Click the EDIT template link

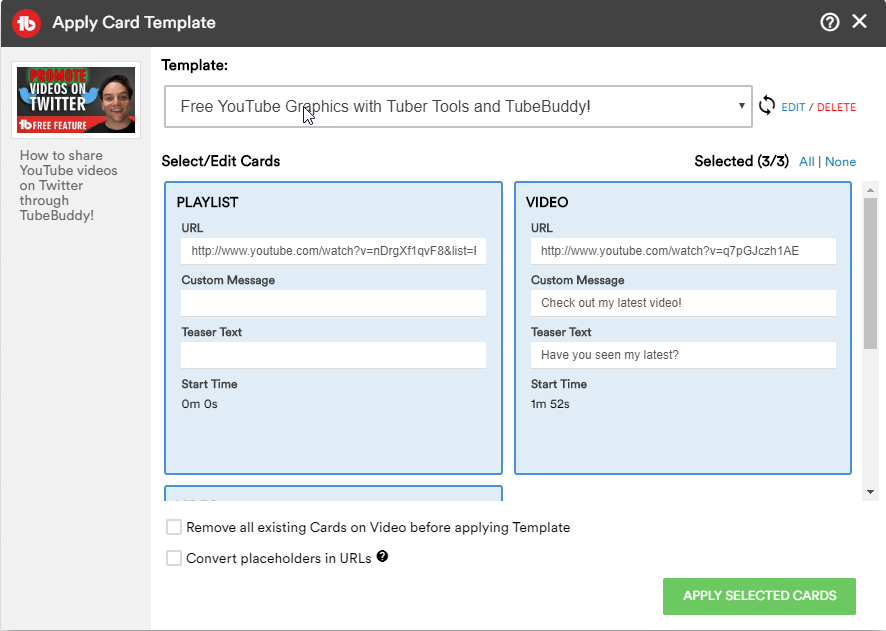click(x=793, y=107)
